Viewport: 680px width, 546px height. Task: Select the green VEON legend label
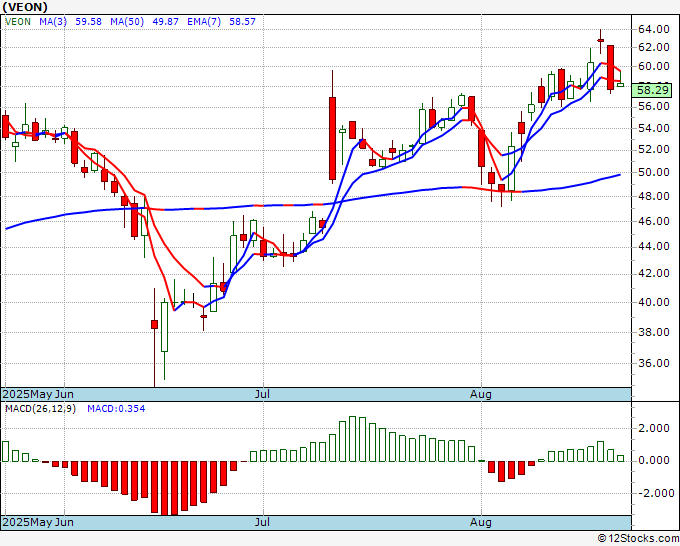coord(18,22)
